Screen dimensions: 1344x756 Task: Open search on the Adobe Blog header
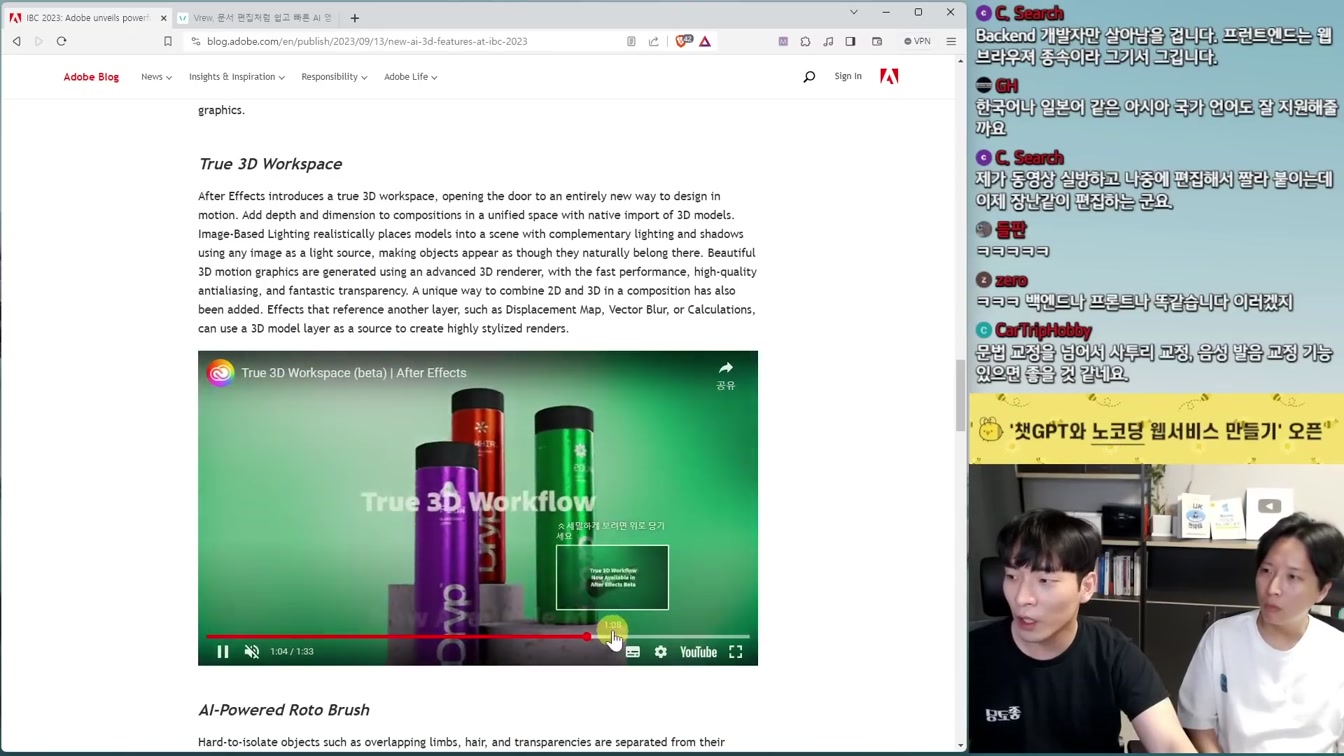click(809, 77)
